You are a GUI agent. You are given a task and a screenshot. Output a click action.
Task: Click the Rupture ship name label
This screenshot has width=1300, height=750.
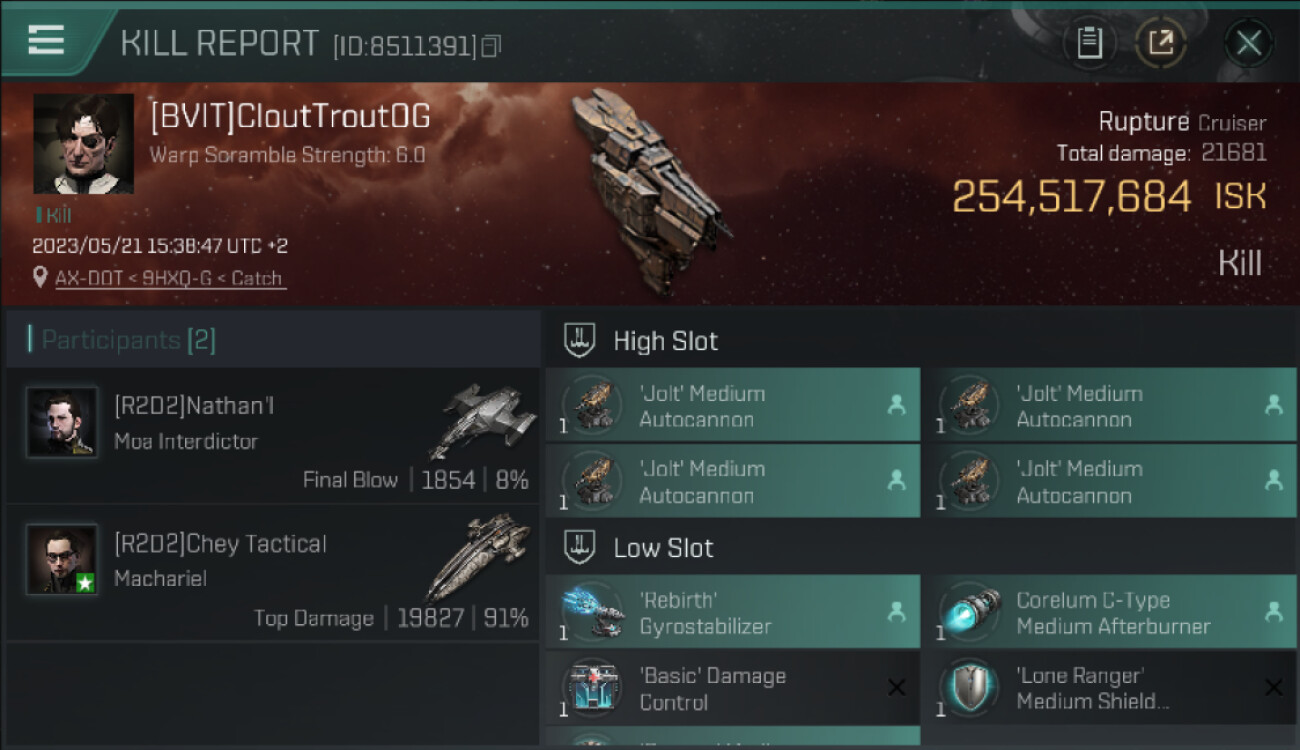1144,122
